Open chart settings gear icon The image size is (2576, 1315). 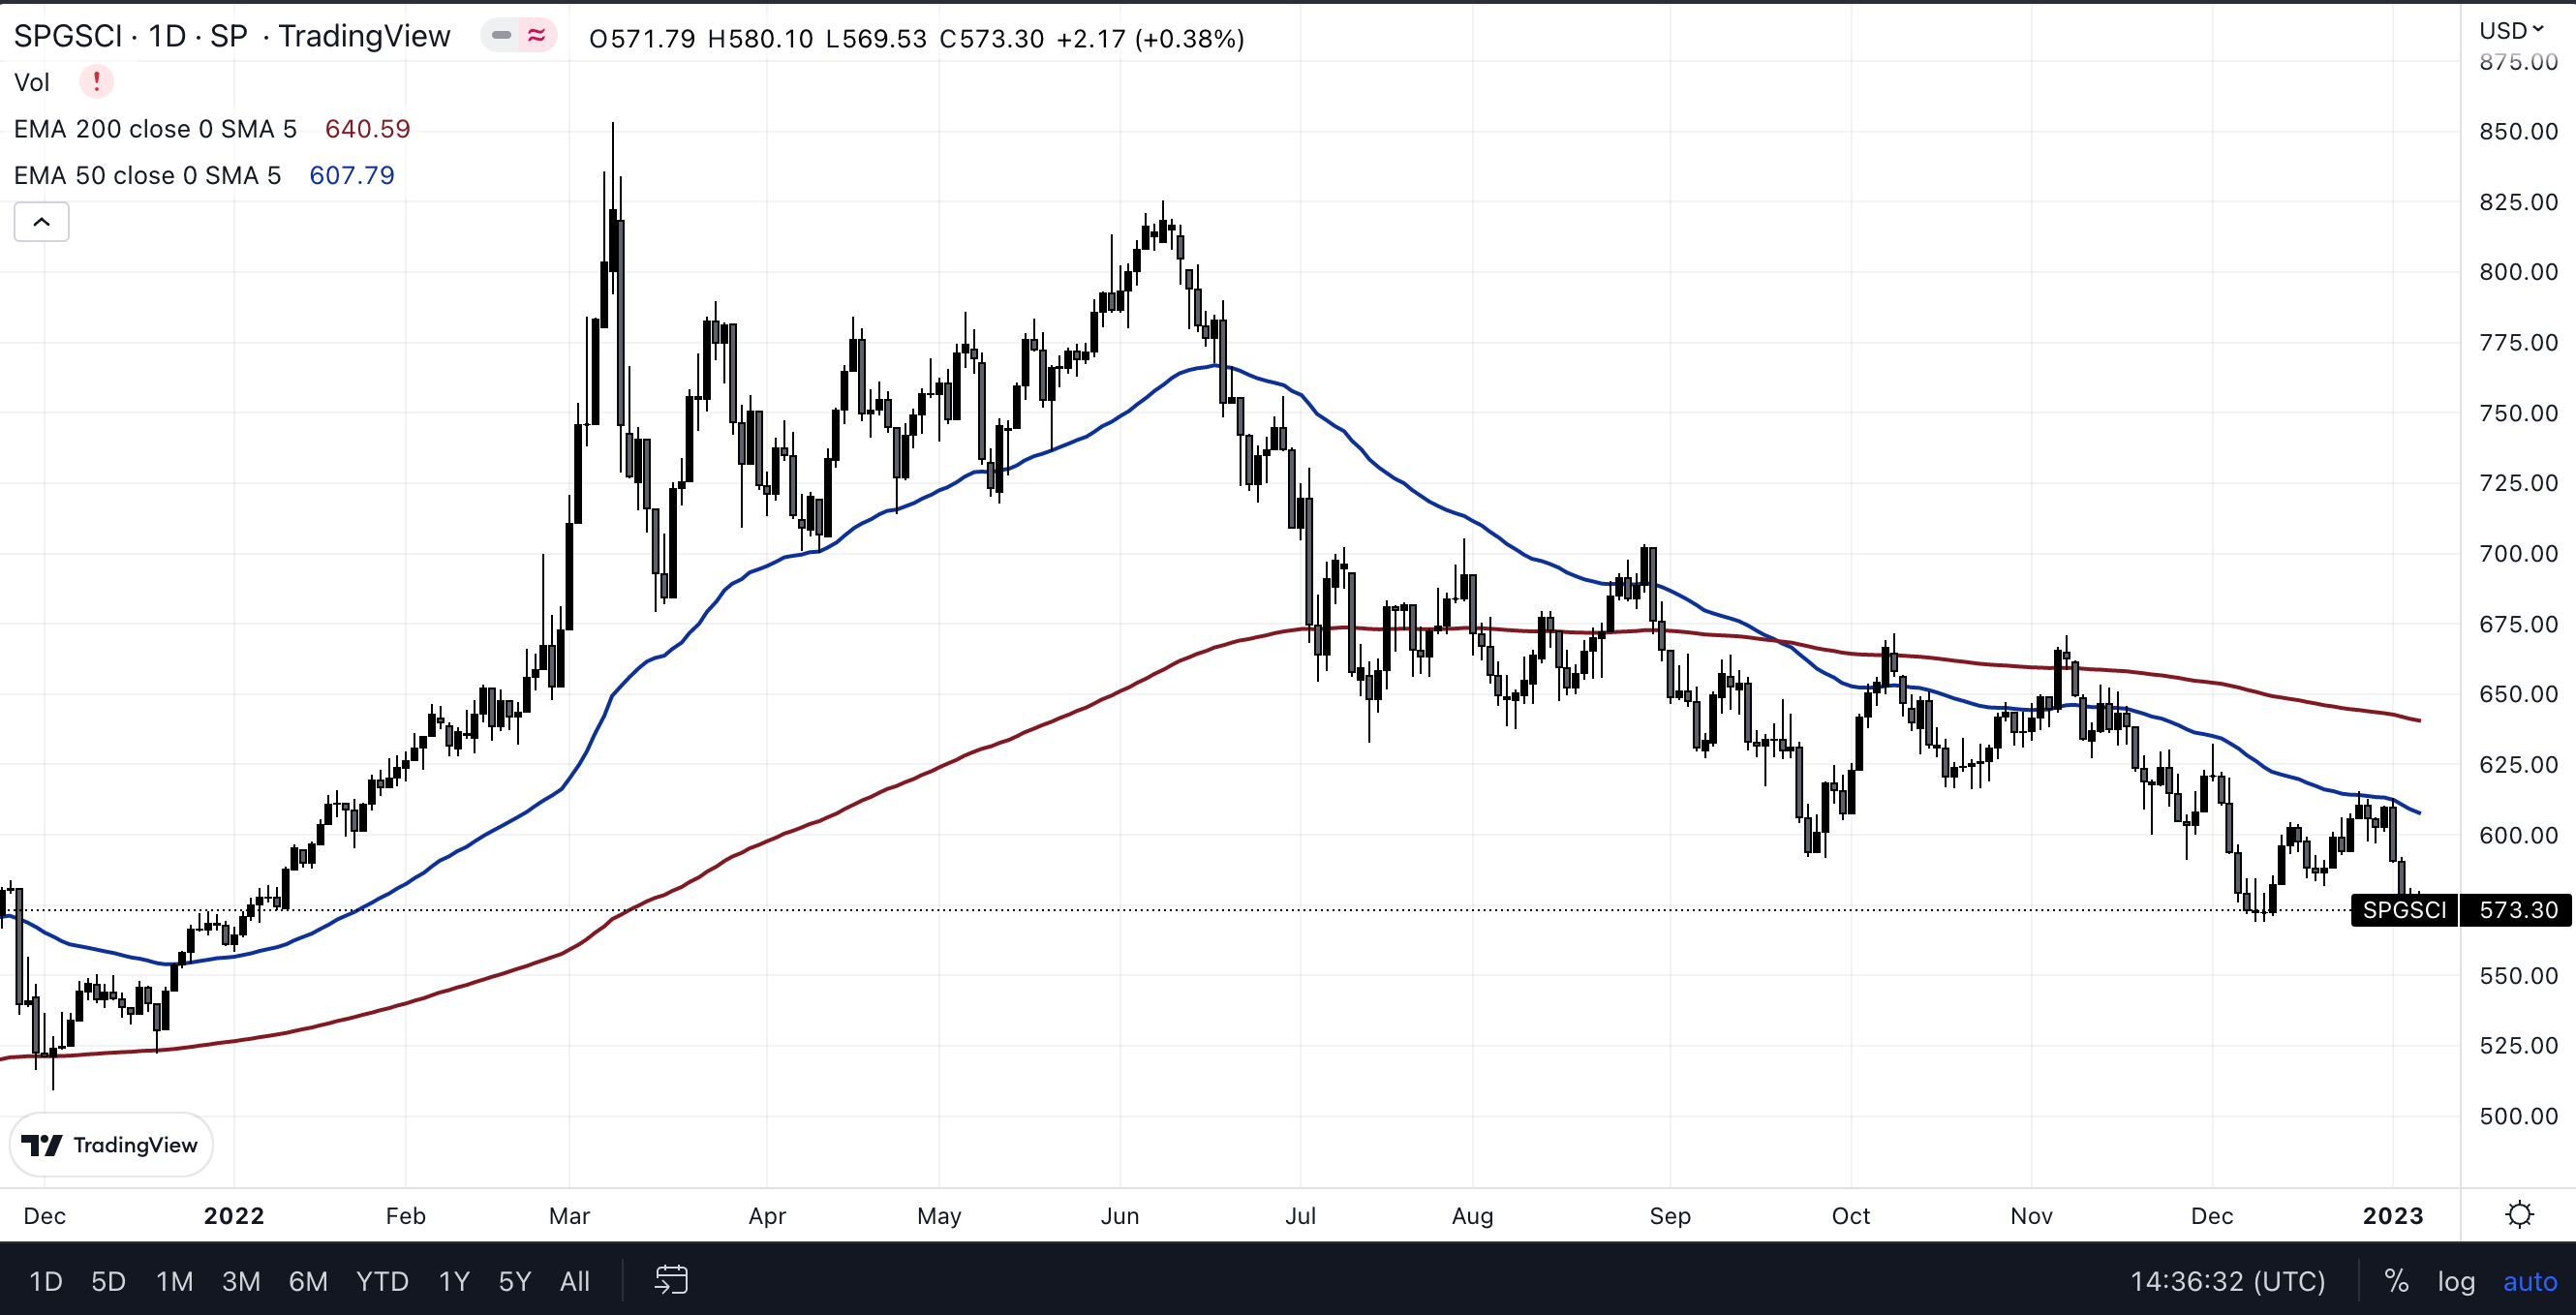click(2519, 1215)
